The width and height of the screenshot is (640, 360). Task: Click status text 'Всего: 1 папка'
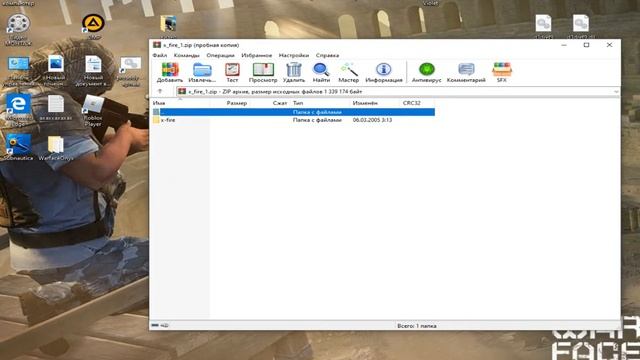pyautogui.click(x=417, y=326)
